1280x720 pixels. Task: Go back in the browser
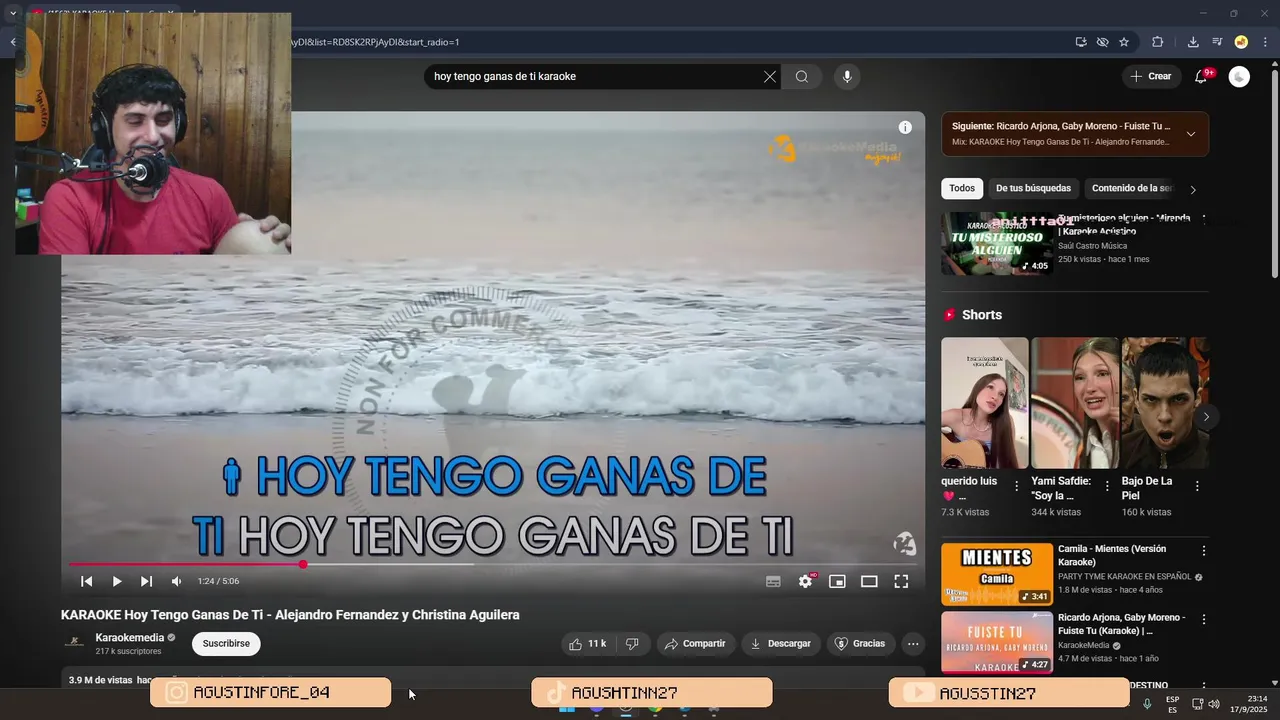click(13, 42)
